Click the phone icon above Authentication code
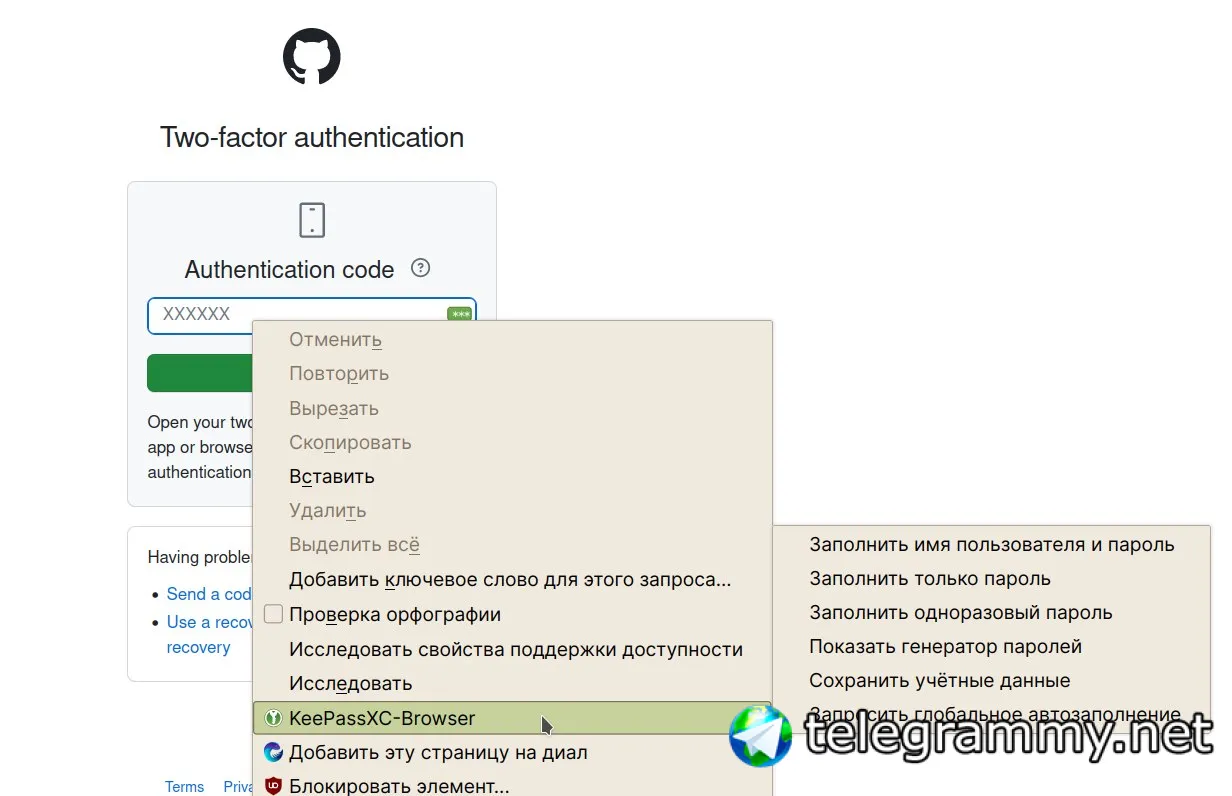The height and width of the screenshot is (796, 1232). click(x=312, y=220)
